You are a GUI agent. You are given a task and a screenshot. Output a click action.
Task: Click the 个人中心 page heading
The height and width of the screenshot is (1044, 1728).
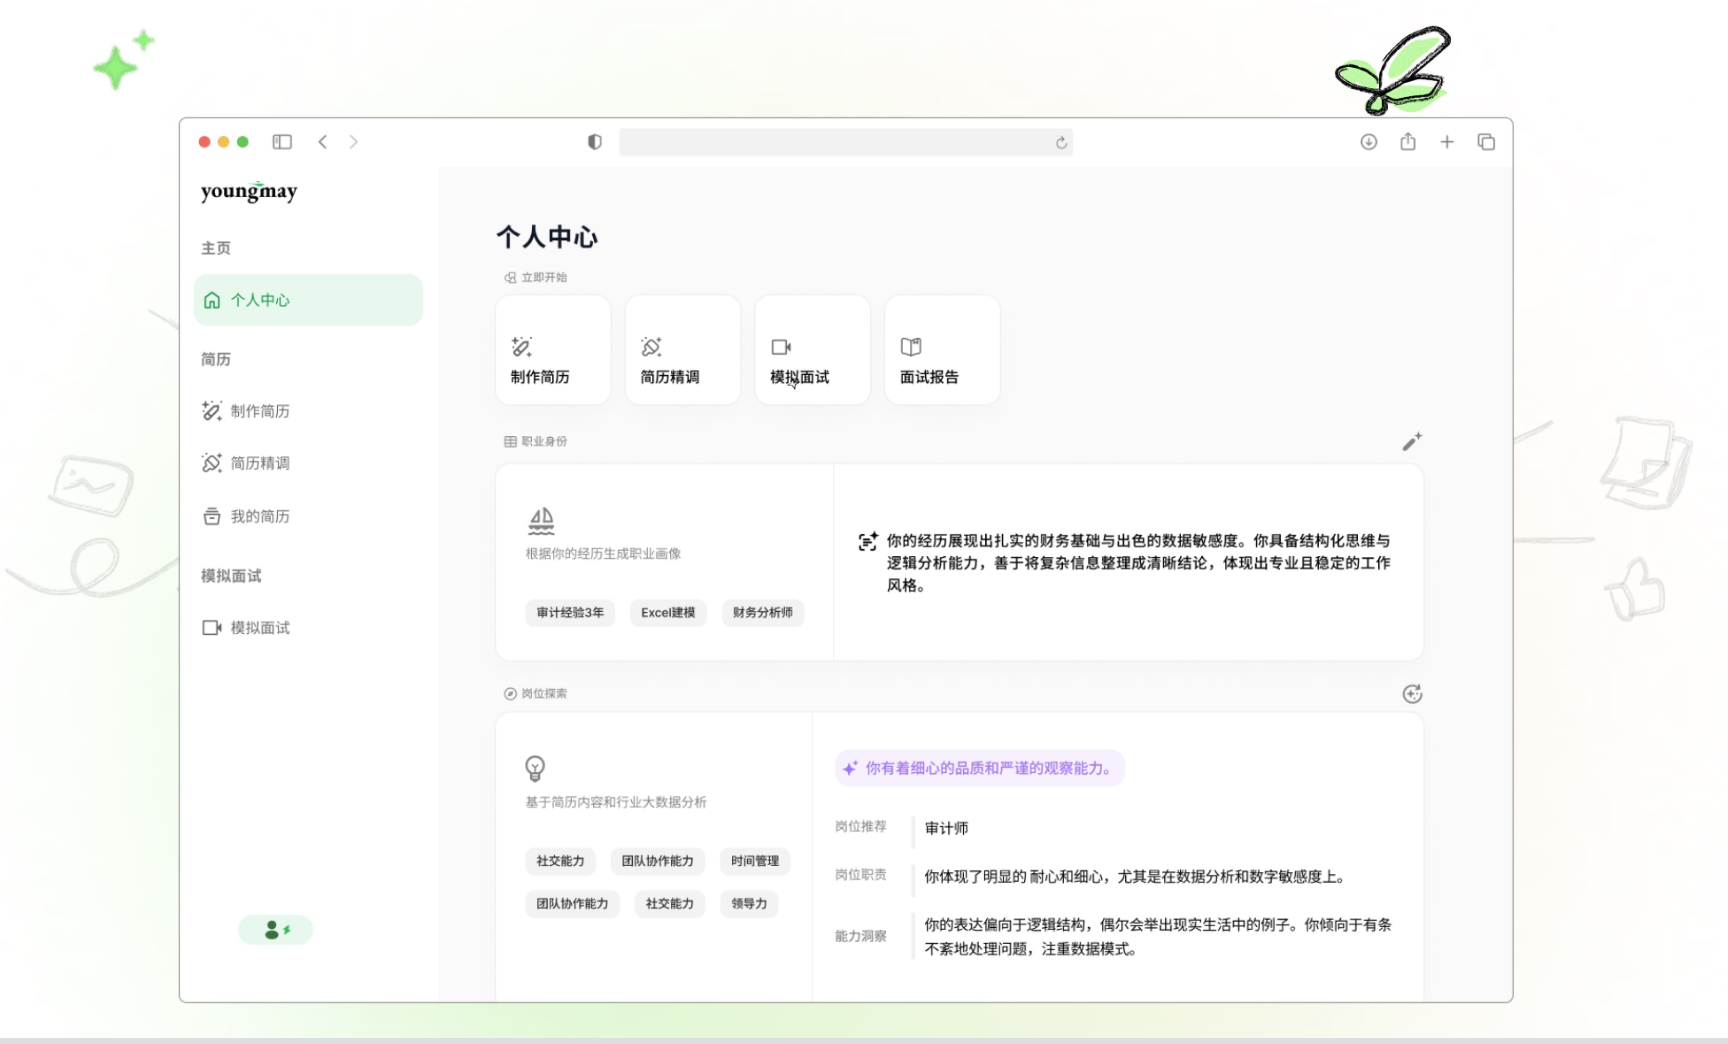click(547, 237)
